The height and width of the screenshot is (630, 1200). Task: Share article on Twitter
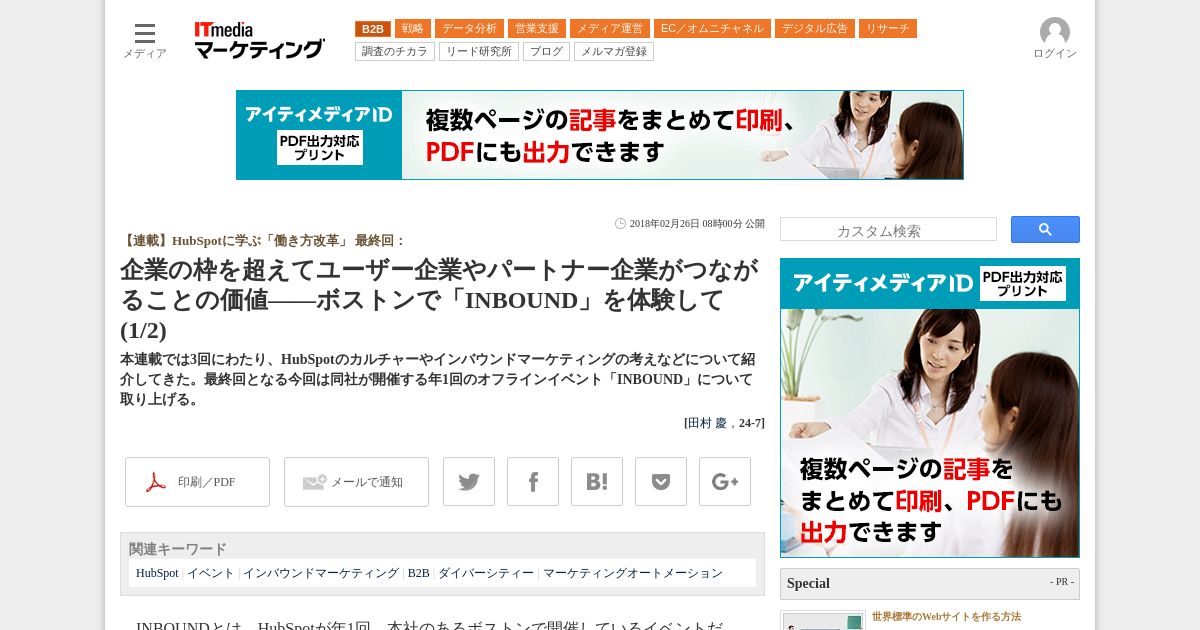[x=469, y=482]
